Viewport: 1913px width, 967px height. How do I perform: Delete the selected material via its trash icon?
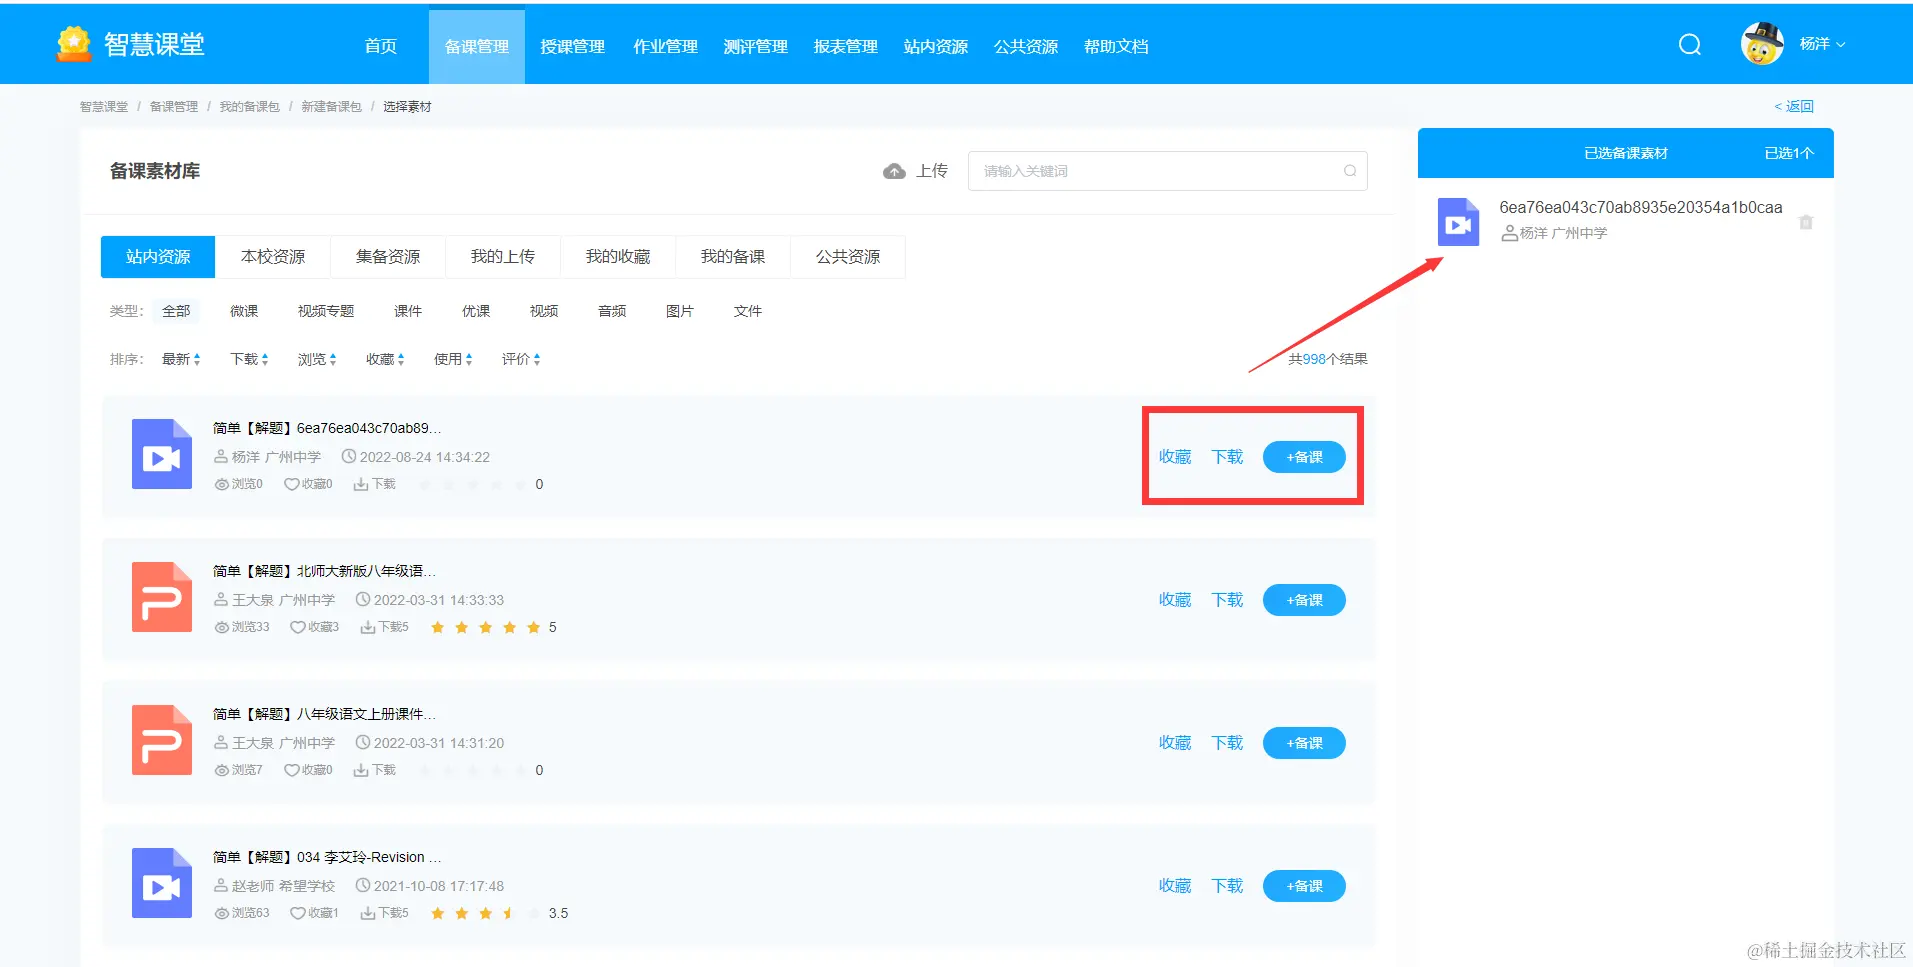[x=1806, y=222]
